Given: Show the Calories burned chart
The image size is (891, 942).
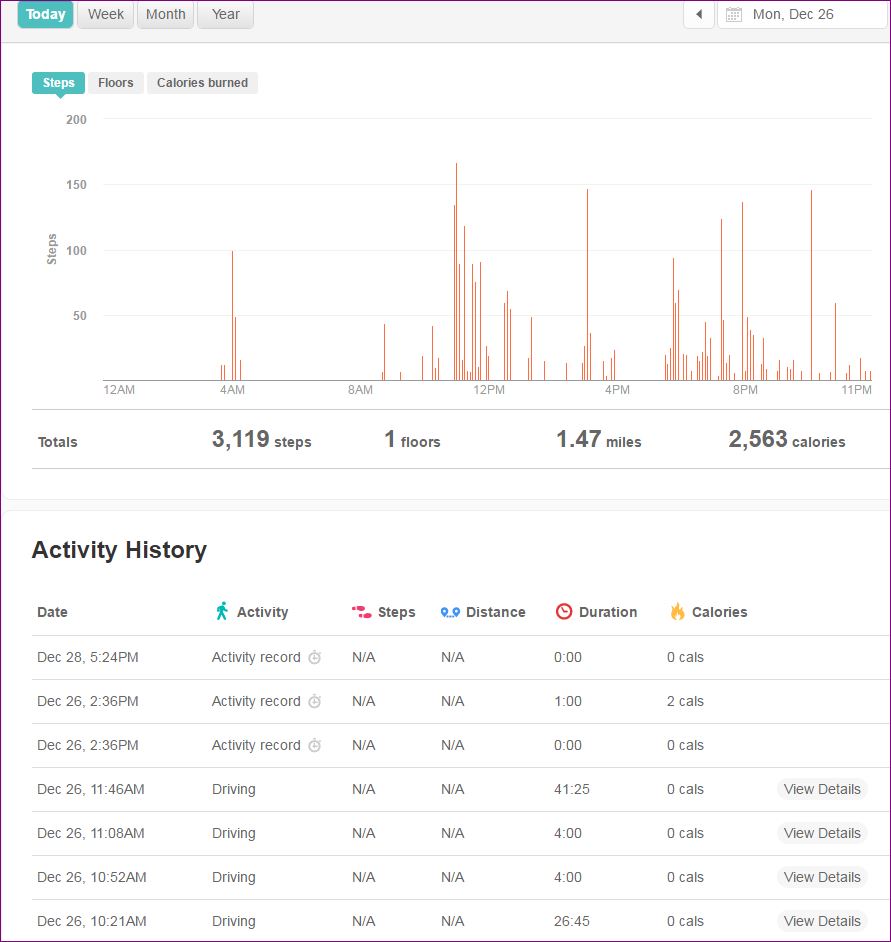Looking at the screenshot, I should [202, 83].
